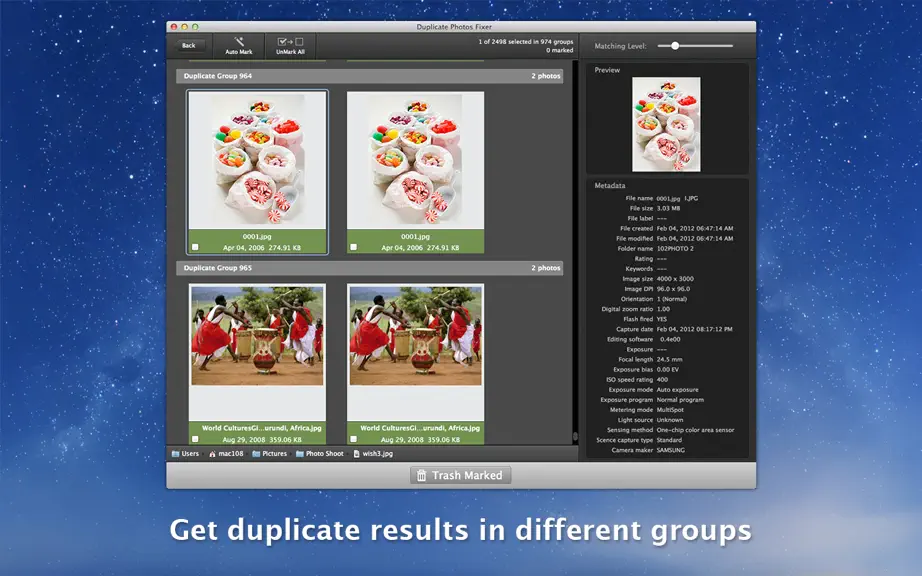Adjust the Matching Level slider

(x=675, y=46)
